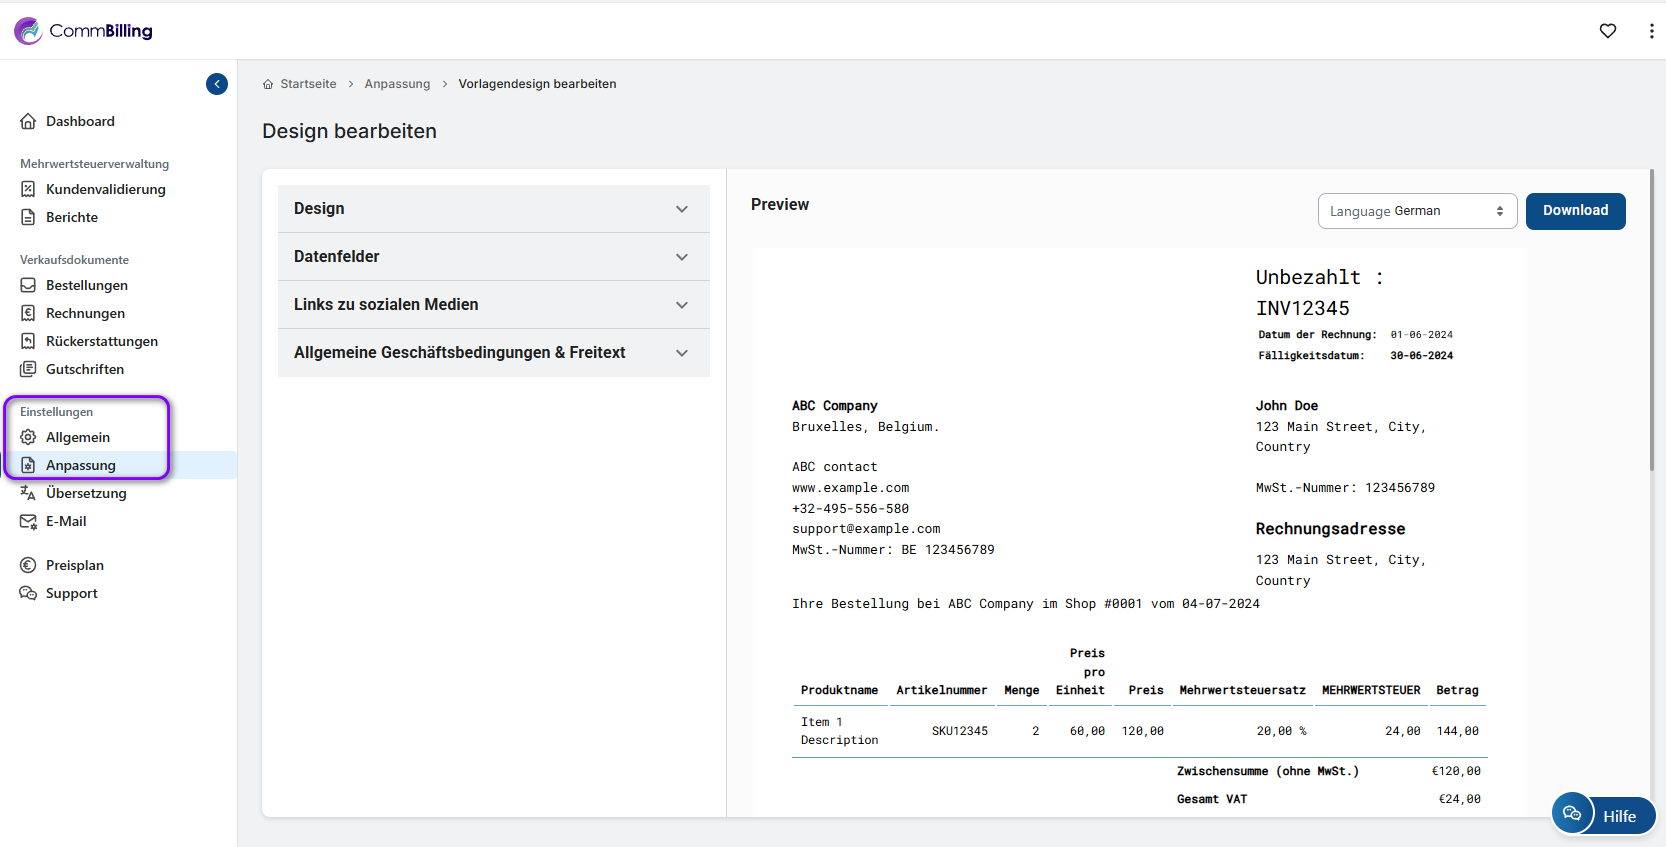Click the E-Mail envelope icon

click(x=28, y=521)
